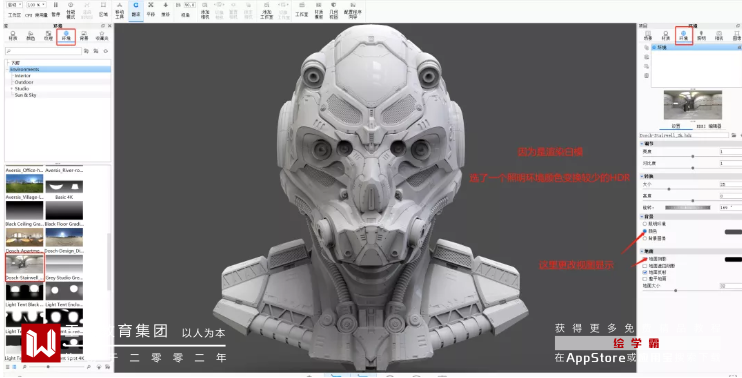
Task: Switch library to grid view icon
Action: coord(14,367)
